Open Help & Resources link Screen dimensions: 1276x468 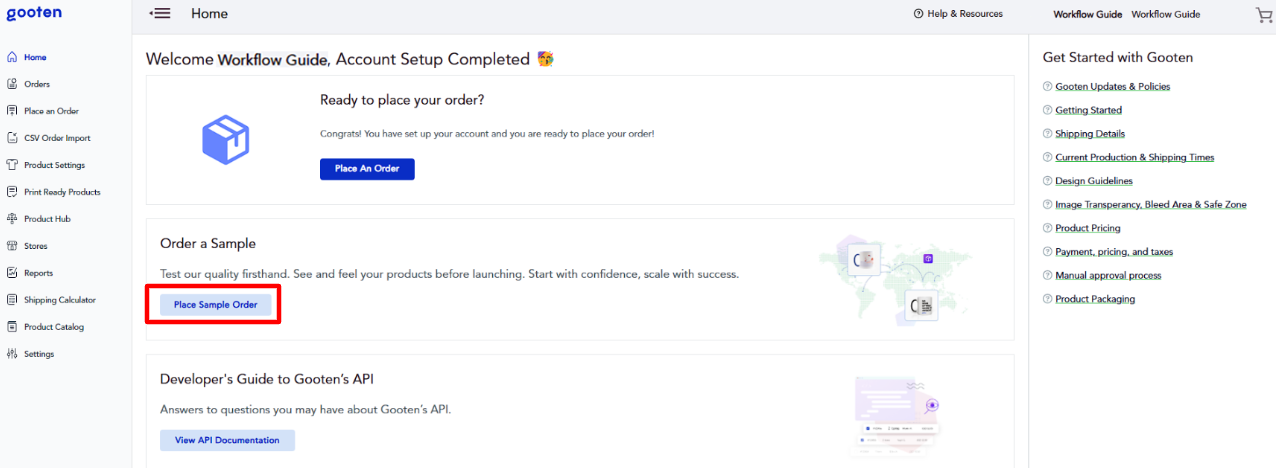tap(965, 14)
